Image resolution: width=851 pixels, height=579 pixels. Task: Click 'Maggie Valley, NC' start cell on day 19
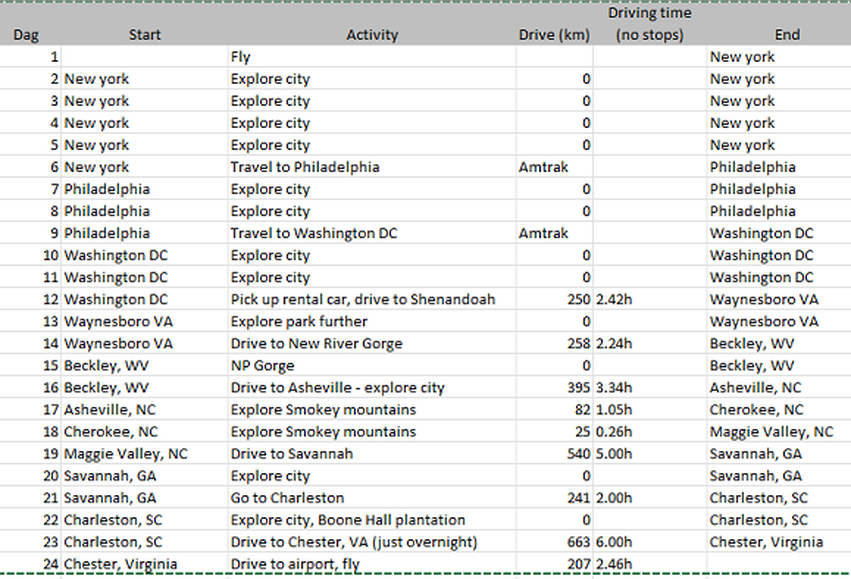tap(144, 454)
